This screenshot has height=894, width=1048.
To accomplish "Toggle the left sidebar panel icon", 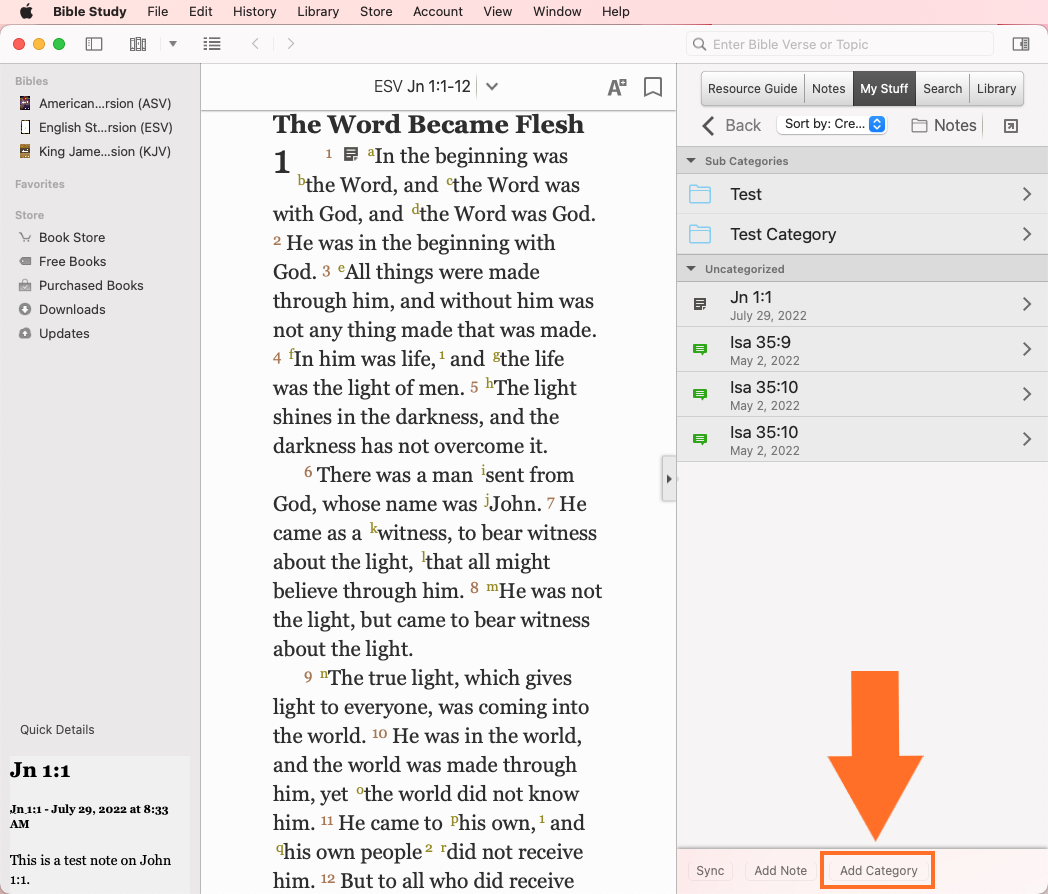I will pyautogui.click(x=94, y=44).
